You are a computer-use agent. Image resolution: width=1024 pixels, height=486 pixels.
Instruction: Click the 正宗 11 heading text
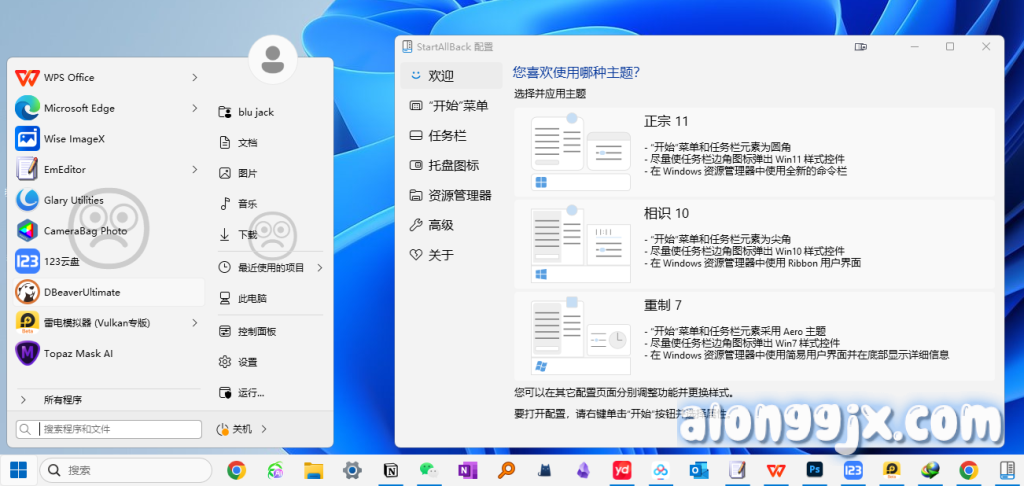point(666,122)
